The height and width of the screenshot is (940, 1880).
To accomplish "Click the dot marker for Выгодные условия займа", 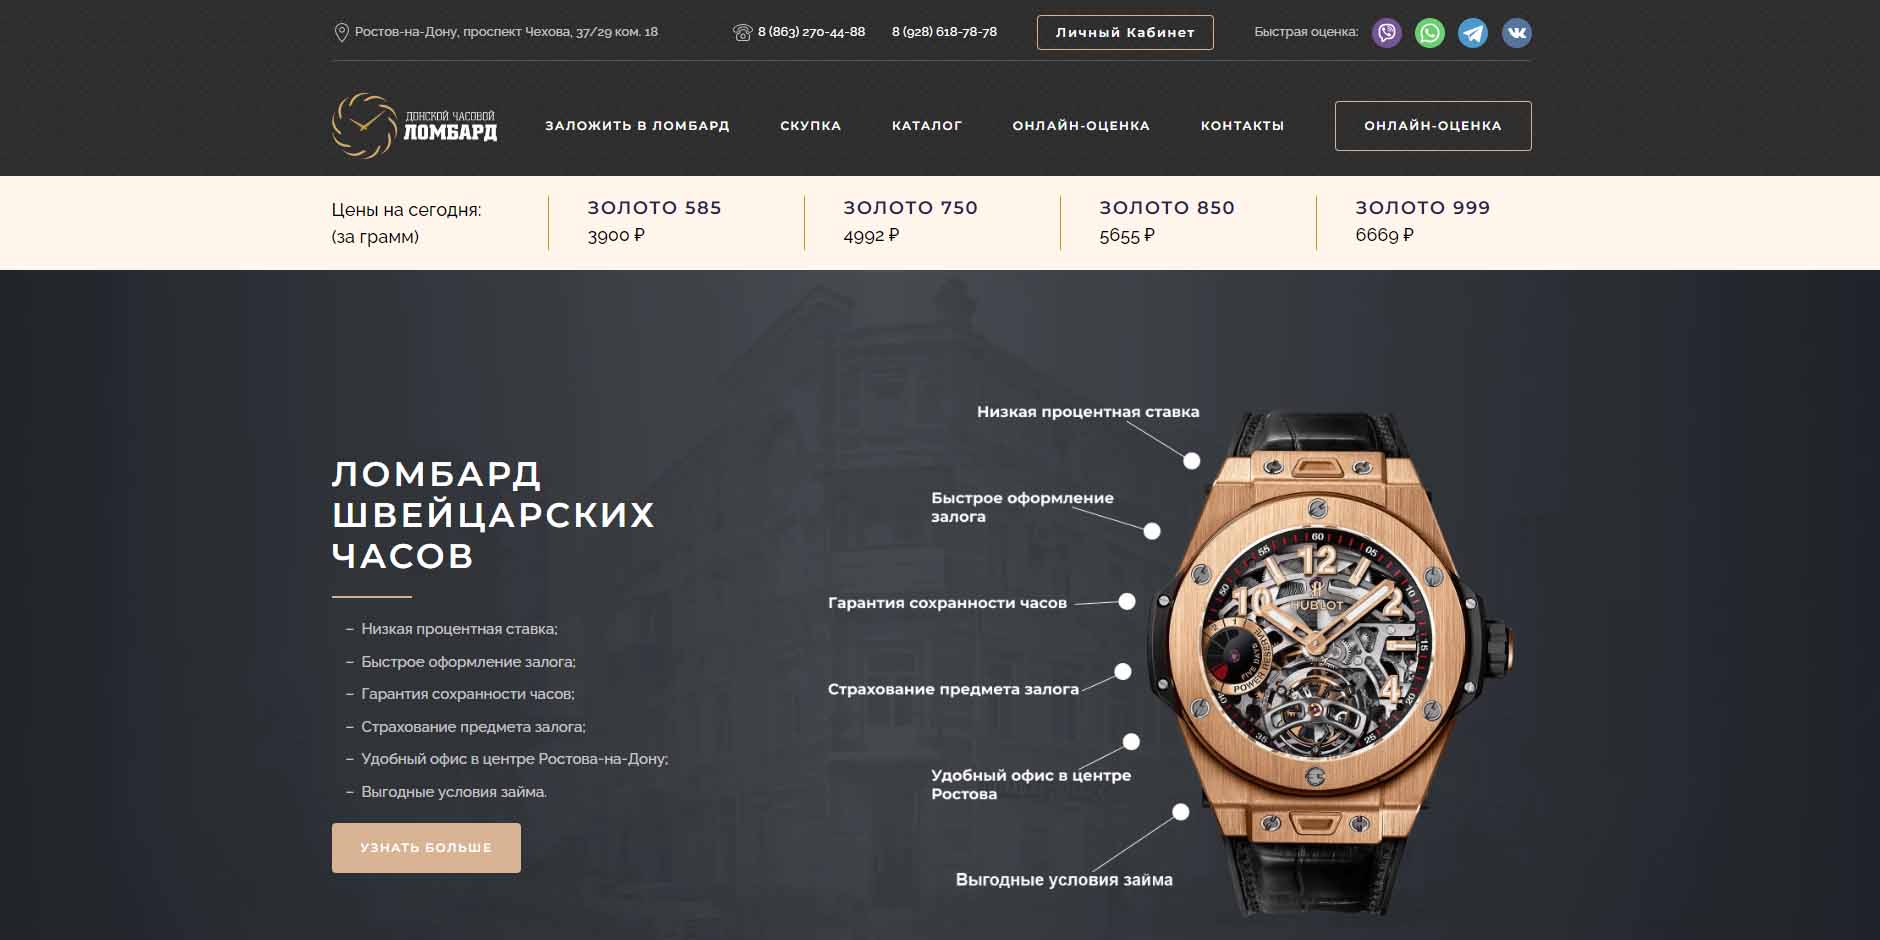I will (1181, 812).
